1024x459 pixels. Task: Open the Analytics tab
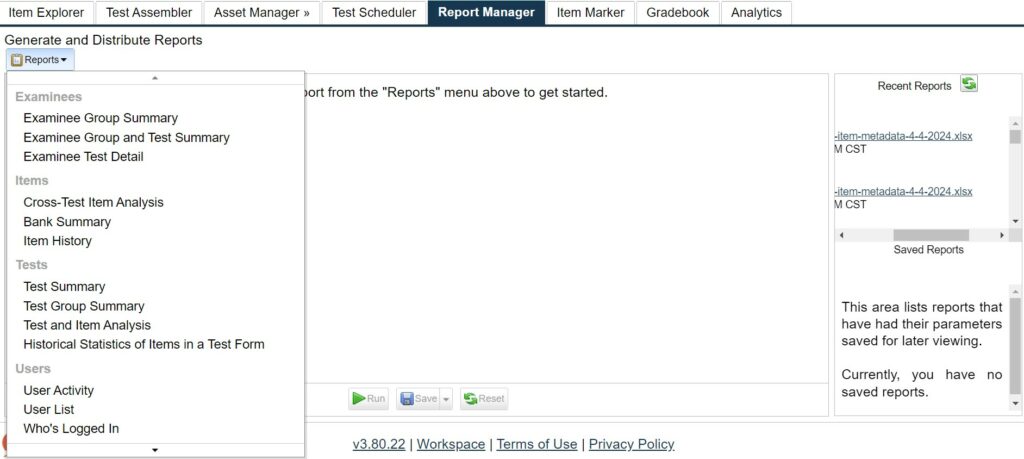756,12
